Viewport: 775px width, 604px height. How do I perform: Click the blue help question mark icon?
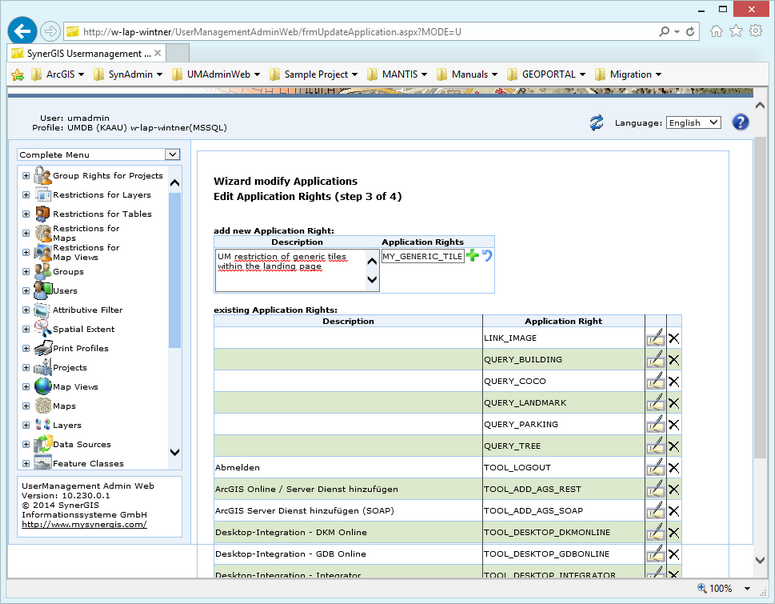[740, 122]
